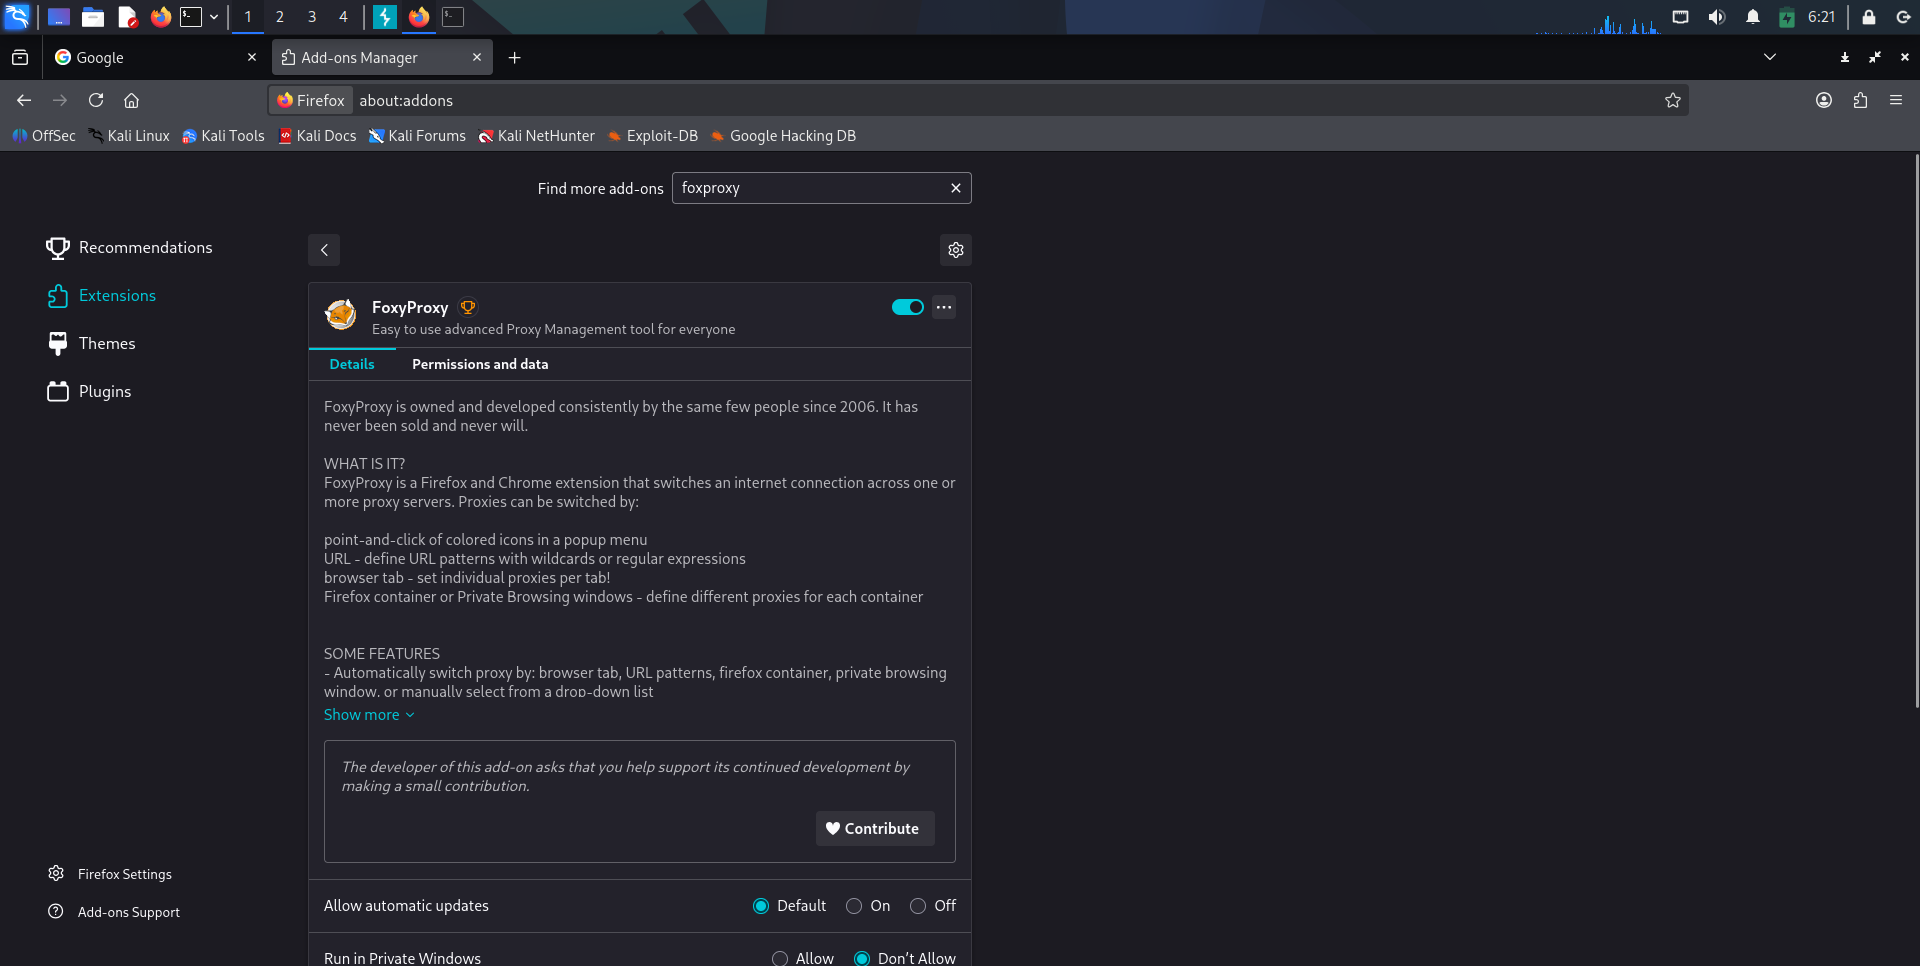Screen dimensions: 1920x966
Task: Launch the text editor from the panel
Action: (127, 17)
